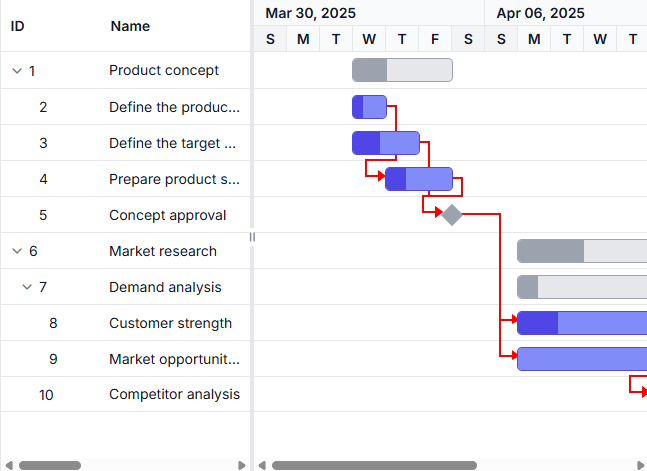Collapse the Market research row chevron

16,251
